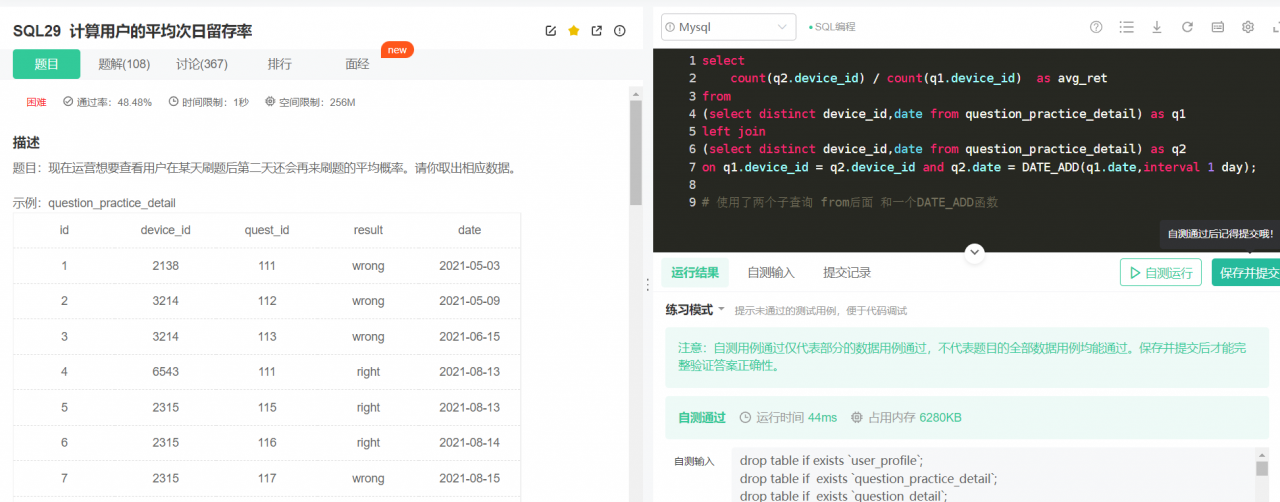Viewport: 1280px width, 502px height.
Task: Click the date cell 2021-08-14
Action: point(469,443)
